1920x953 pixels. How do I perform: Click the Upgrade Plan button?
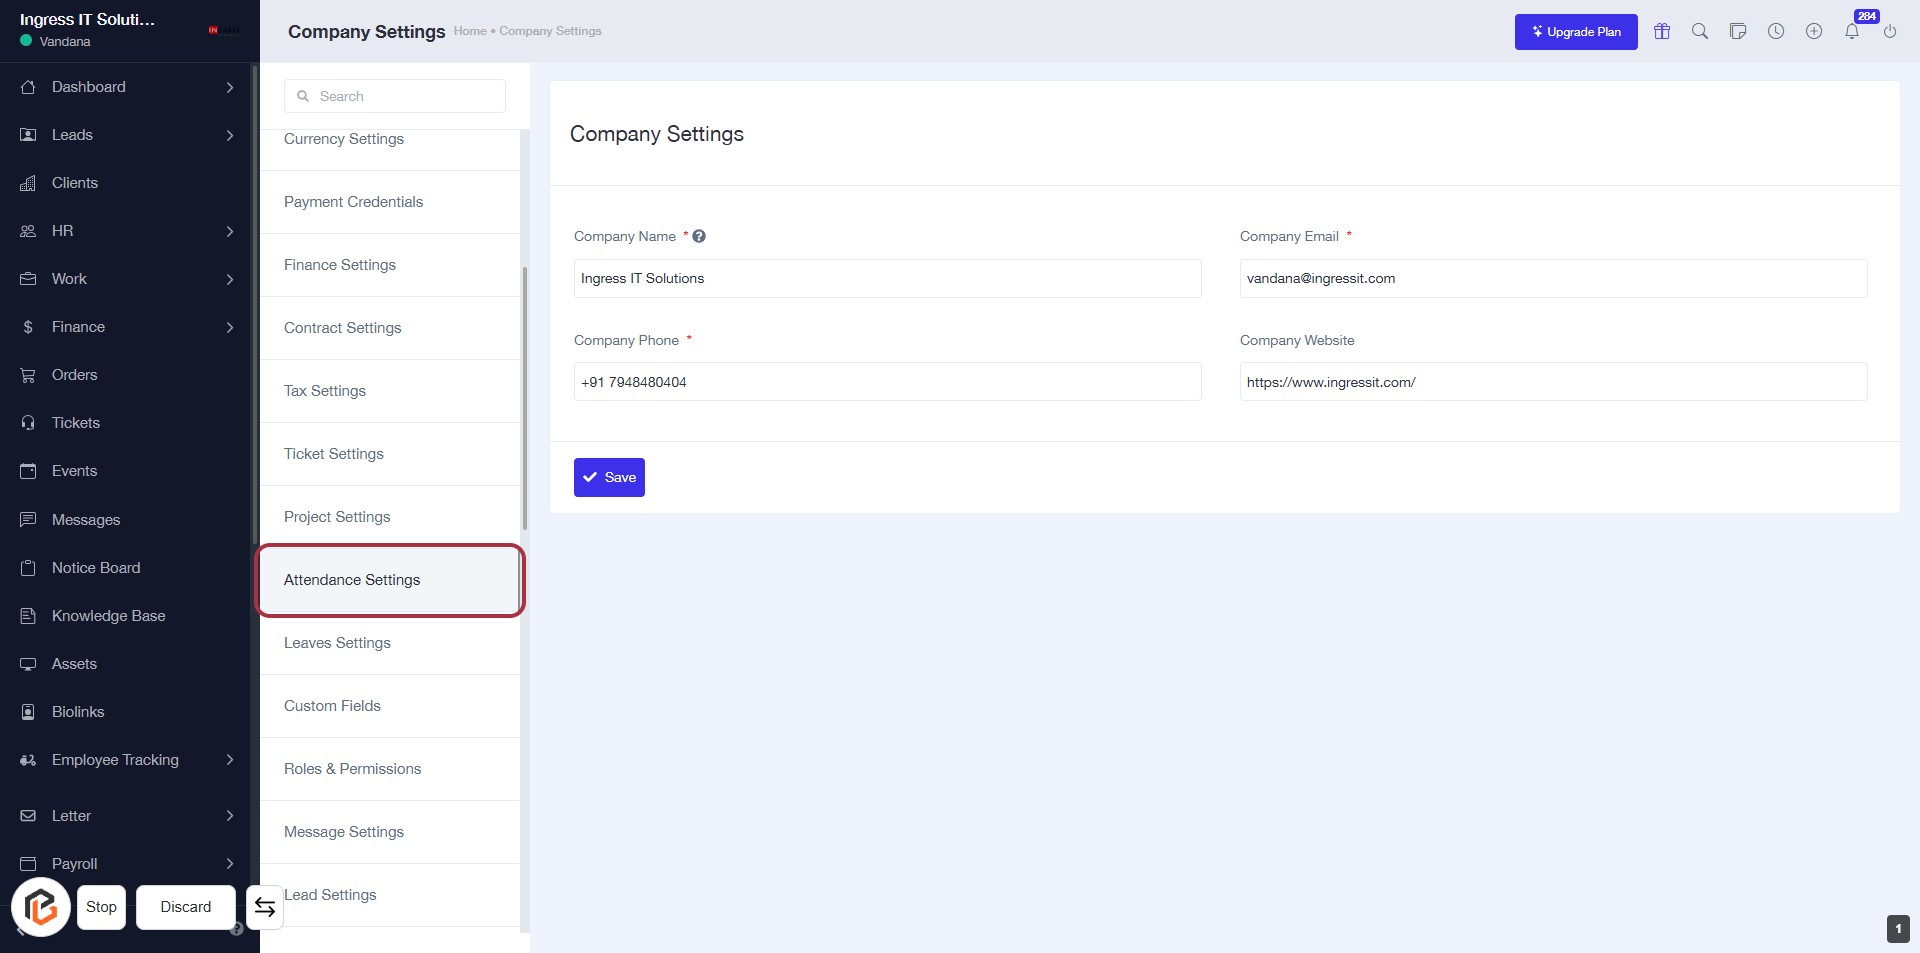[x=1576, y=32]
